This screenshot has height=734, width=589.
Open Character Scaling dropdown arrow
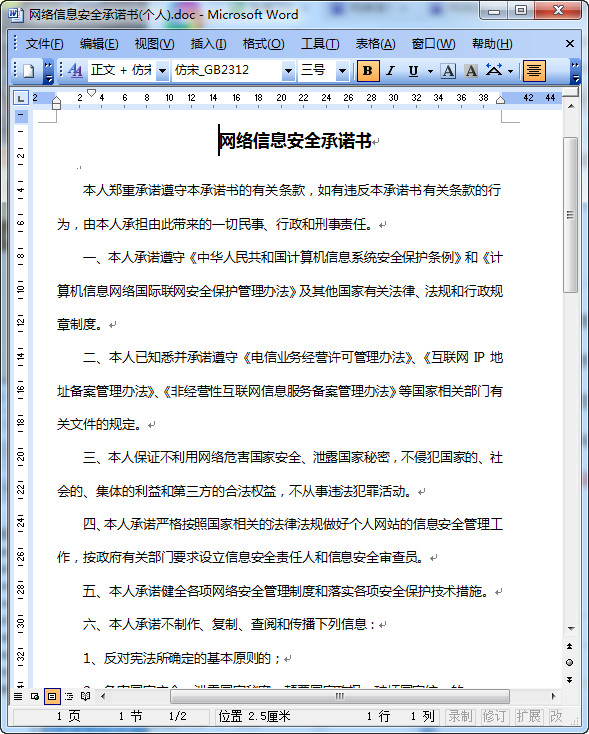pos(510,71)
